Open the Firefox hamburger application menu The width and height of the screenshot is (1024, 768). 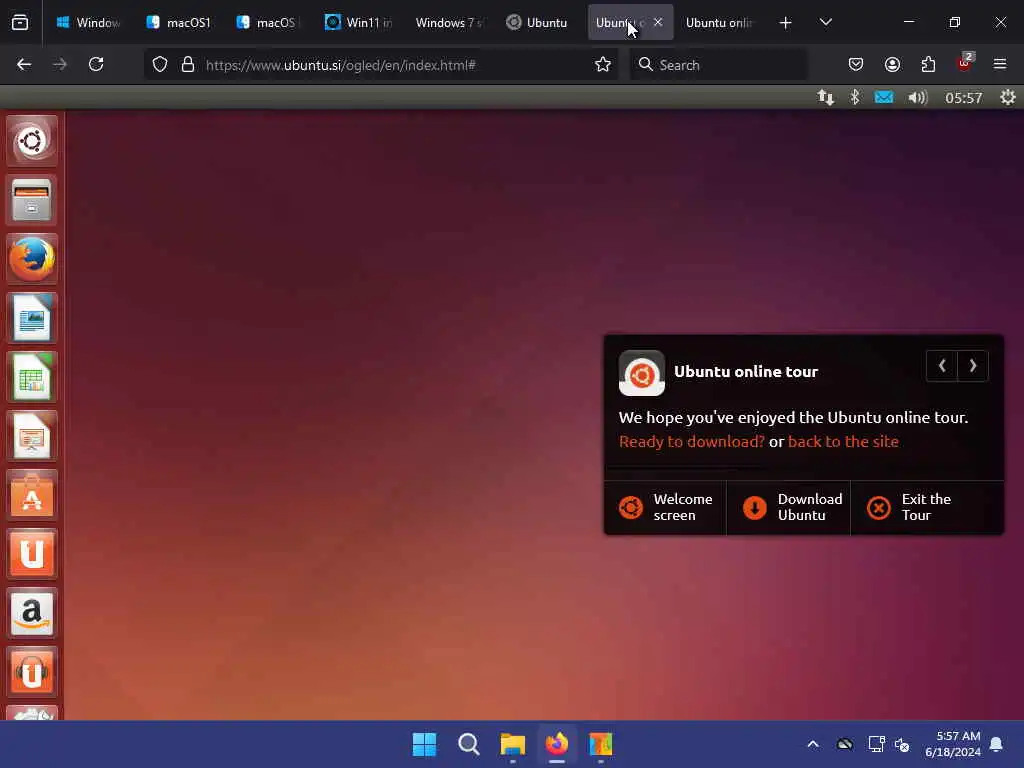tap(1000, 65)
